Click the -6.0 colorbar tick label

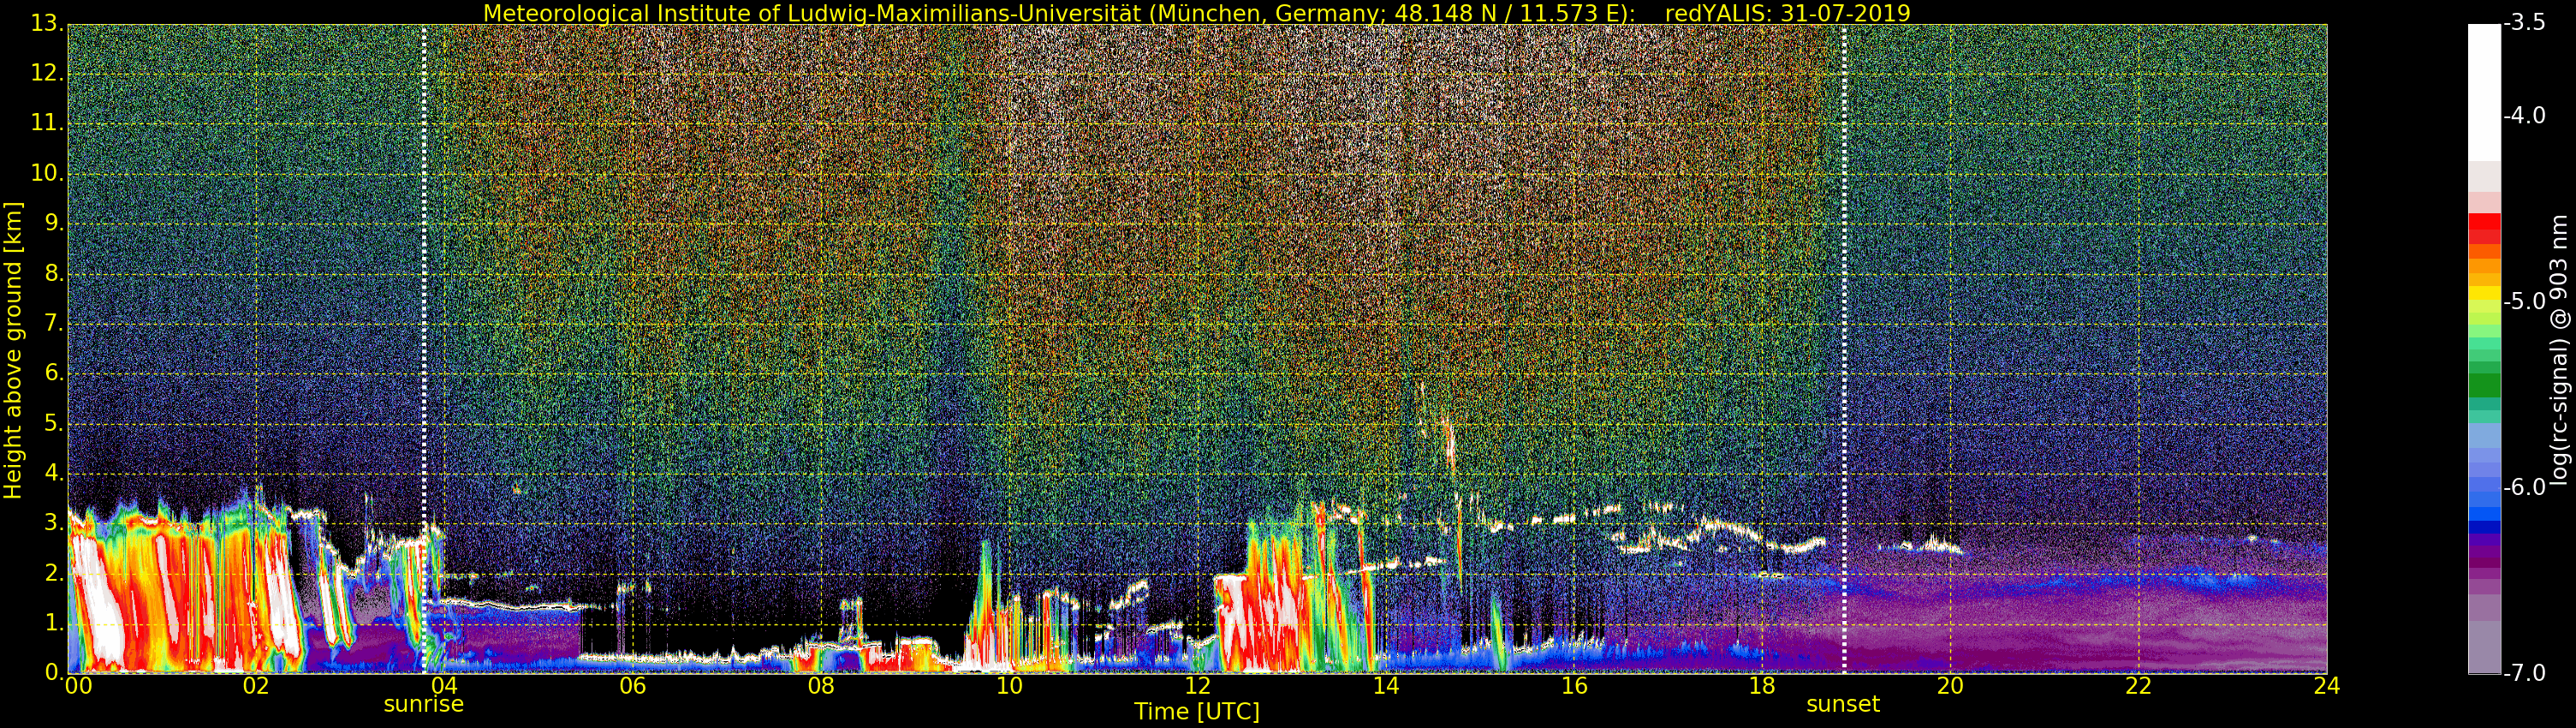pyautogui.click(x=2525, y=487)
